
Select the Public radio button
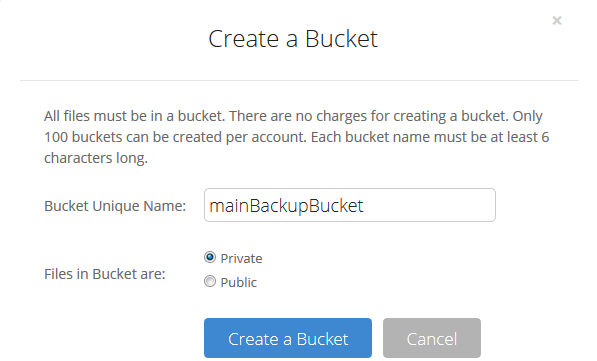point(210,281)
